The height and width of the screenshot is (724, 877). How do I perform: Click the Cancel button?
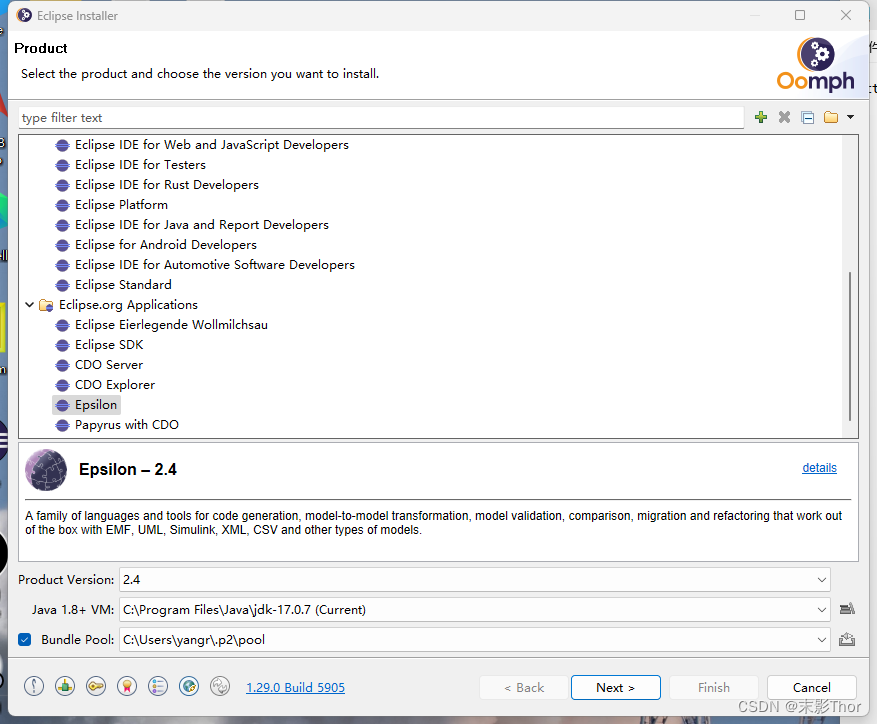coord(812,687)
